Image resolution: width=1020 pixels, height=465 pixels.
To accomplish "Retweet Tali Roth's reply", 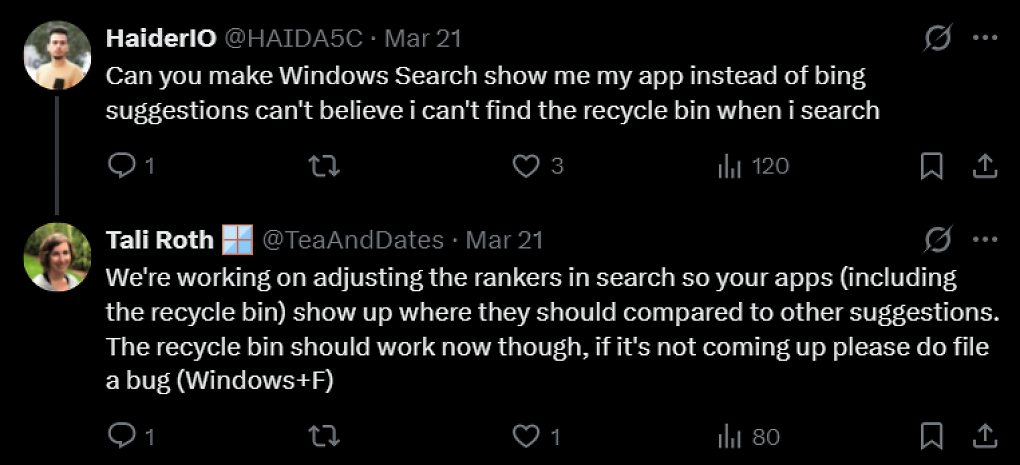I will (323, 436).
